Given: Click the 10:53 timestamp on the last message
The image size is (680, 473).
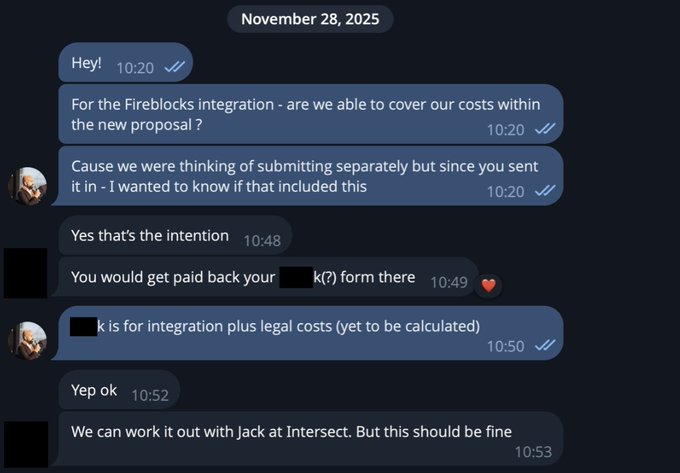Looking at the screenshot, I should coord(533,452).
